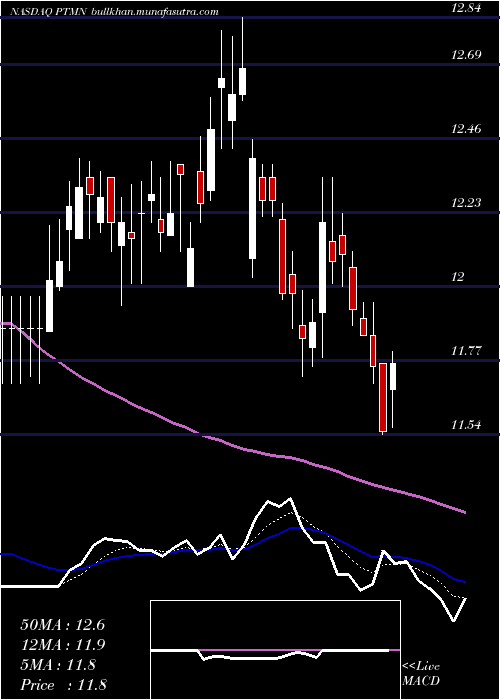Select the 5MA : 11.8 readout
The image size is (500, 700).
pos(58,665)
